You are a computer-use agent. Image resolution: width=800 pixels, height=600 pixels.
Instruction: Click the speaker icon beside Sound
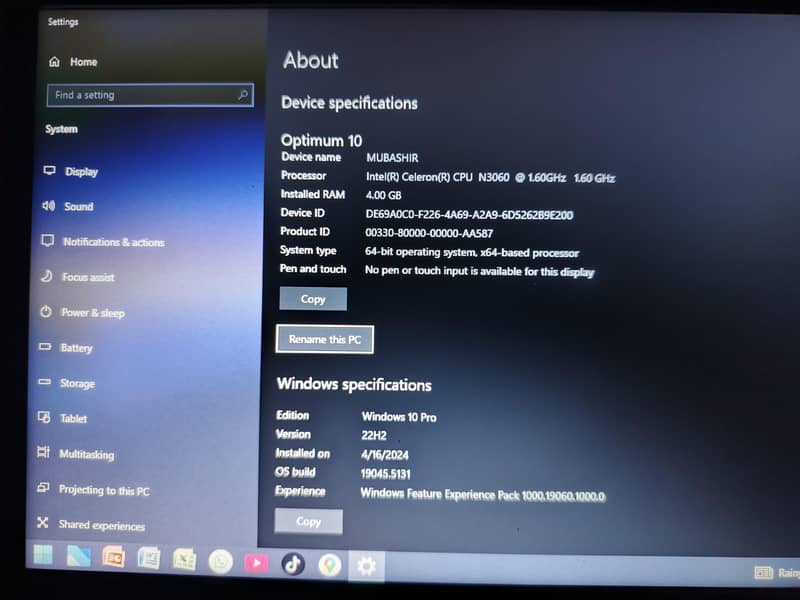coord(48,206)
